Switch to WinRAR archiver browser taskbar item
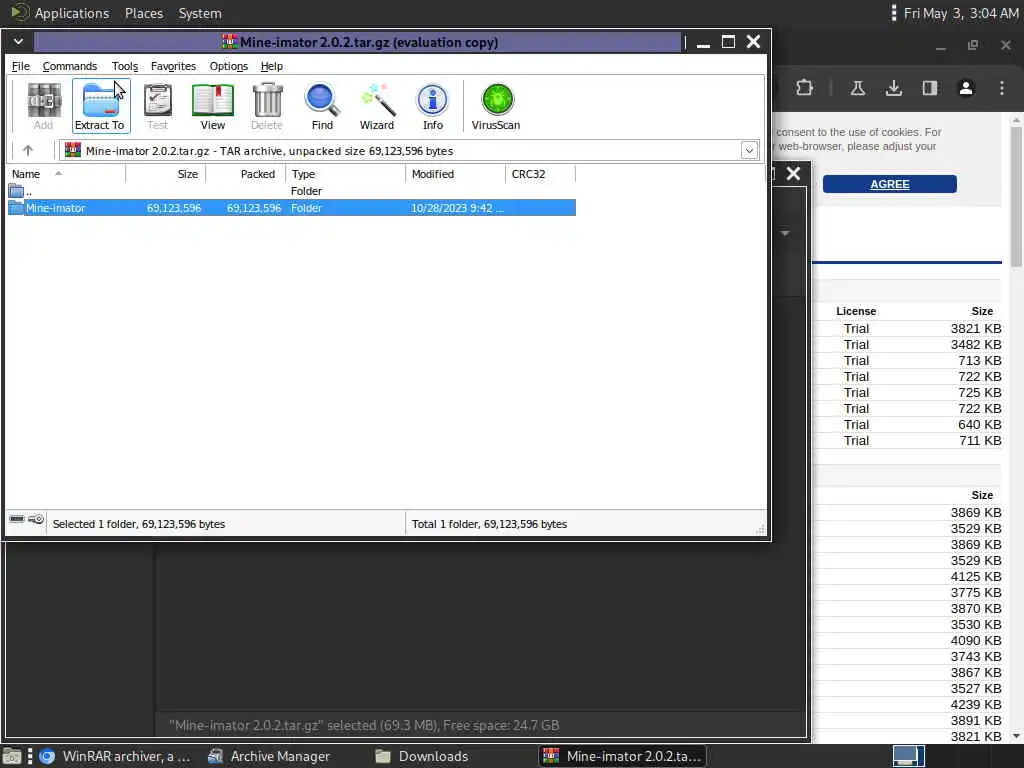1024x768 pixels. click(x=115, y=756)
